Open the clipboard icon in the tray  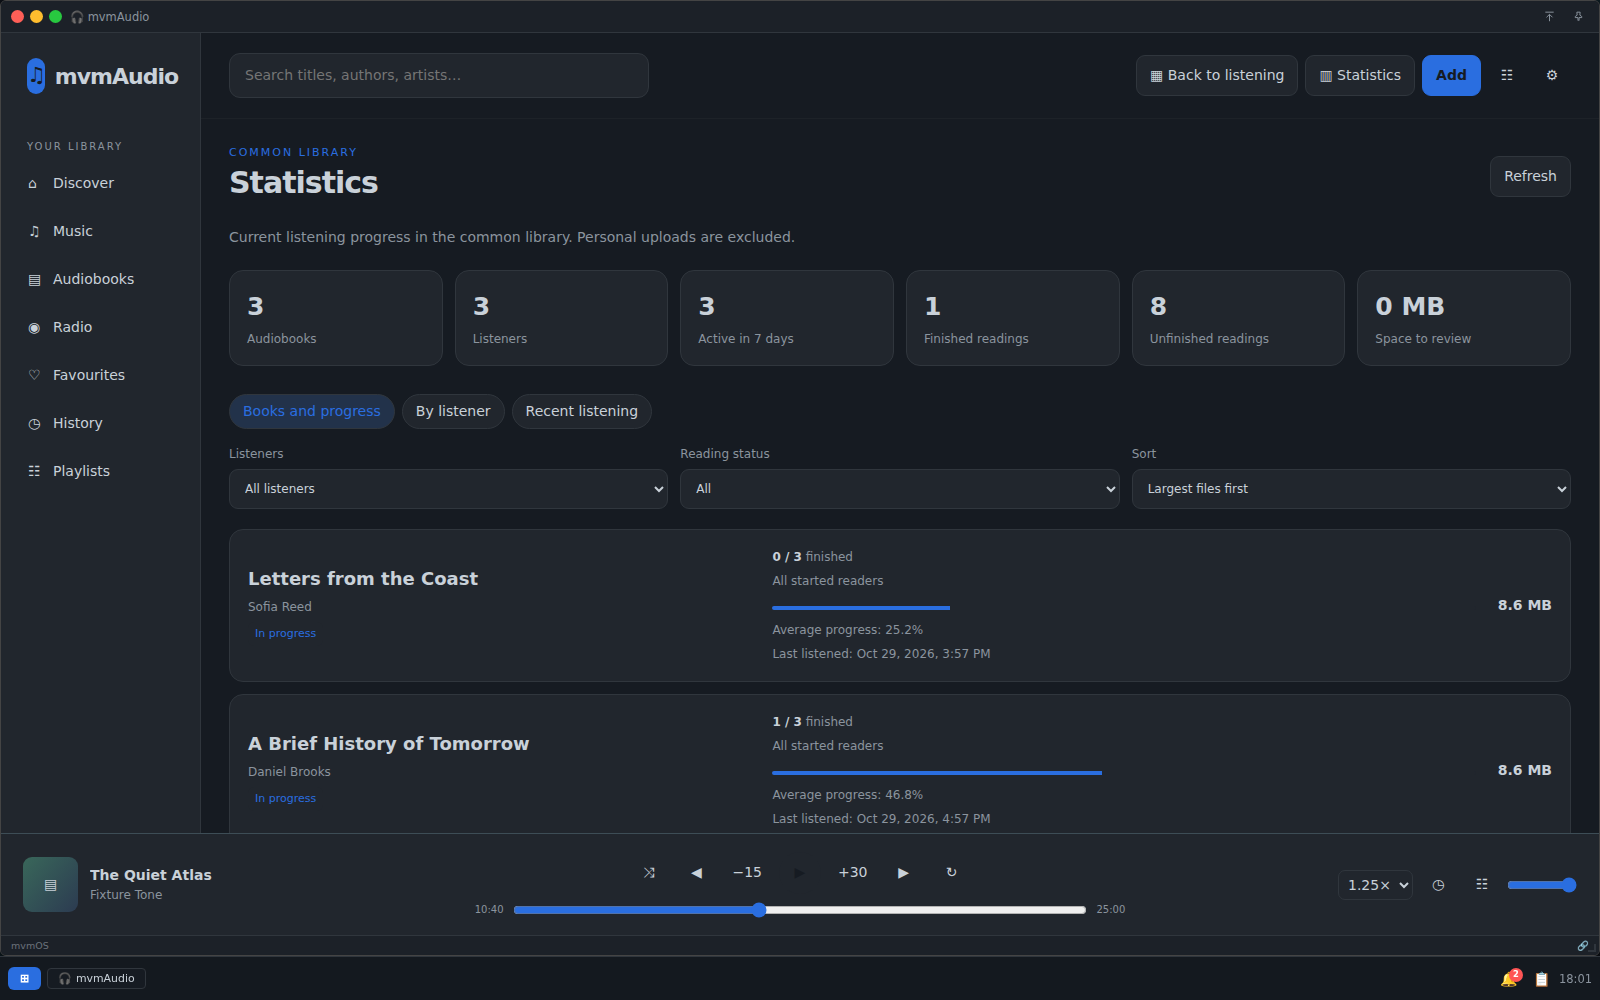pos(1541,979)
